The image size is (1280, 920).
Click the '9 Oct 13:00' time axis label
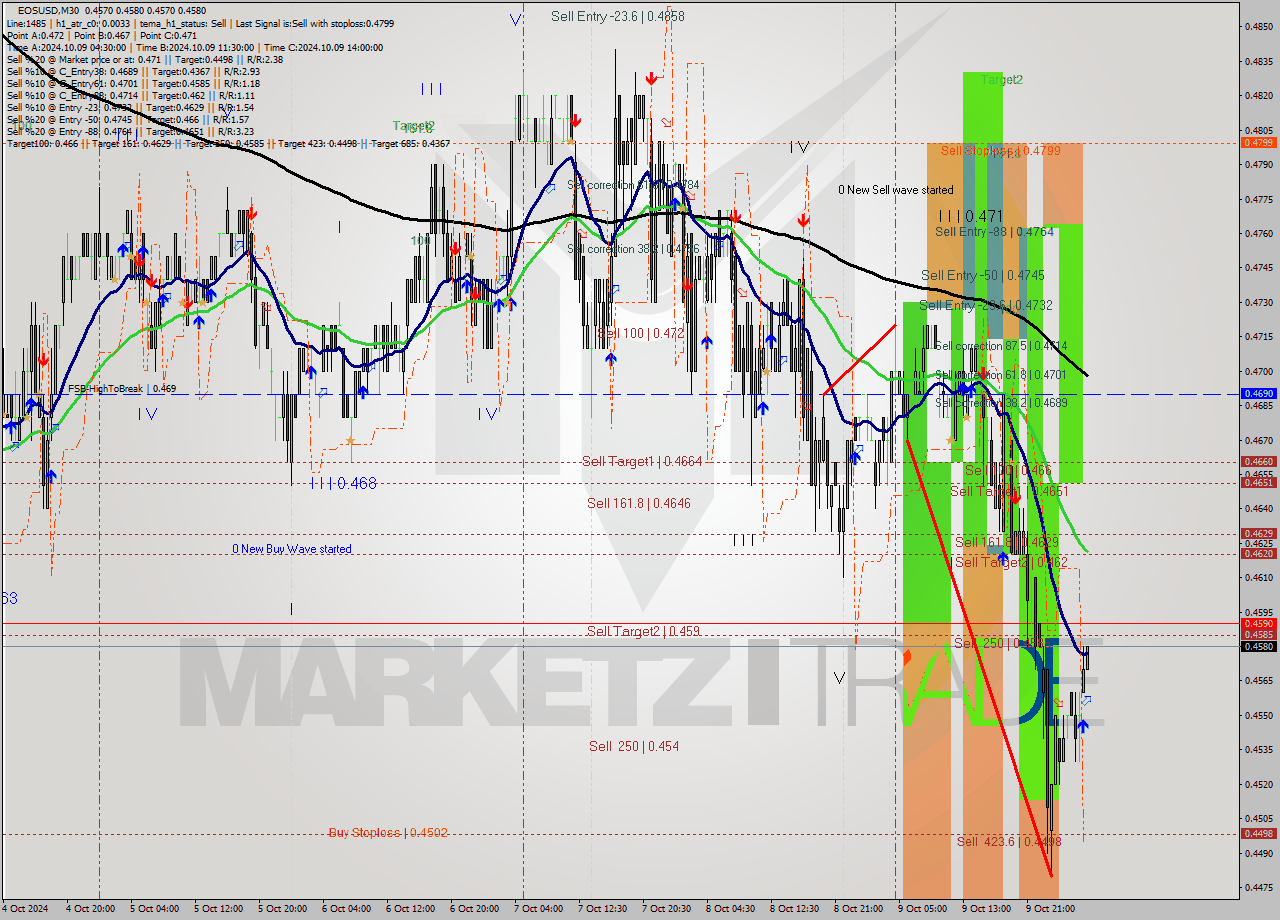coord(989,909)
